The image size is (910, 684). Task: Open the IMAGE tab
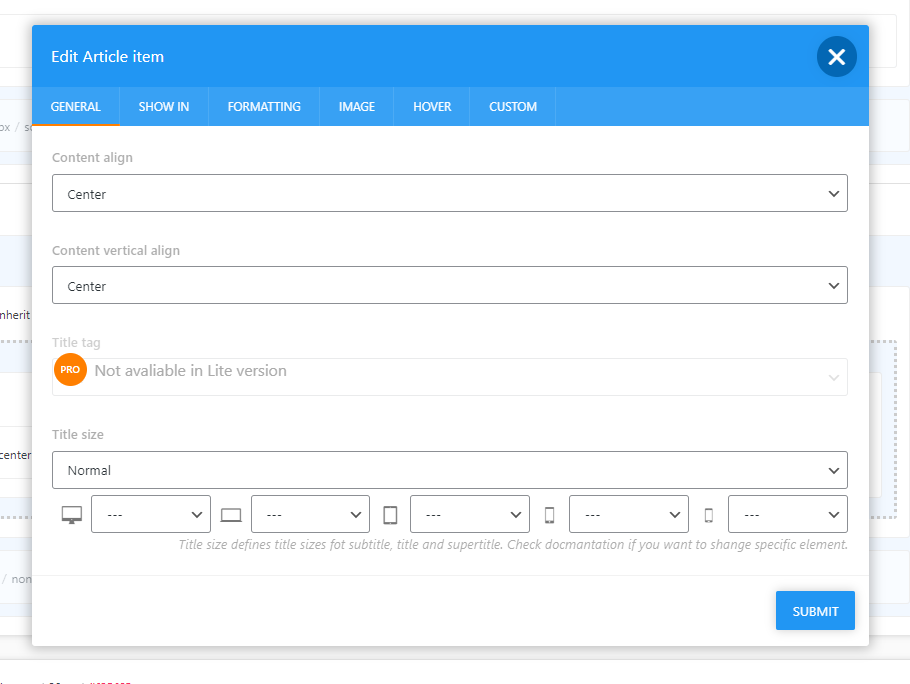tap(356, 107)
